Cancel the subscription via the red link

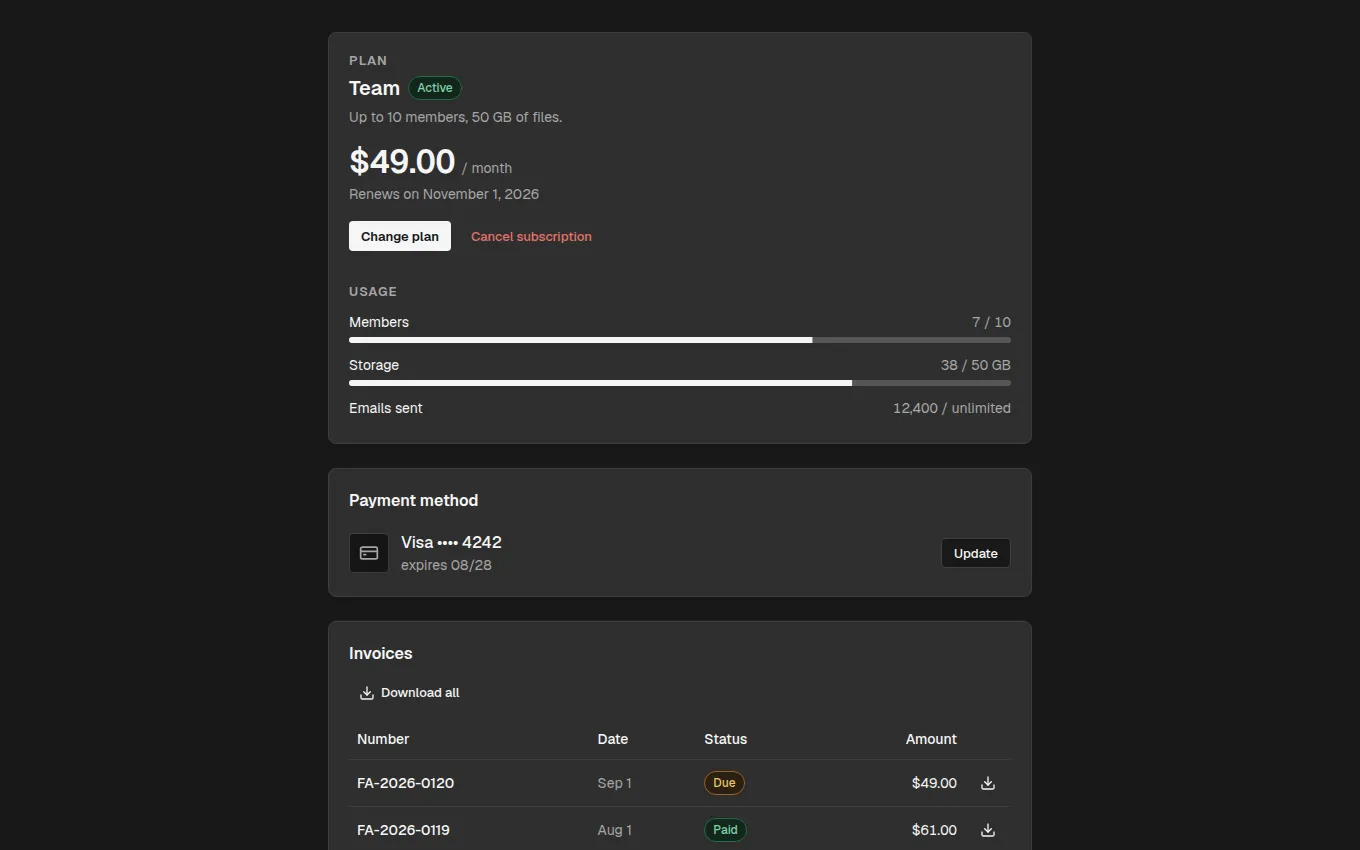[531, 236]
